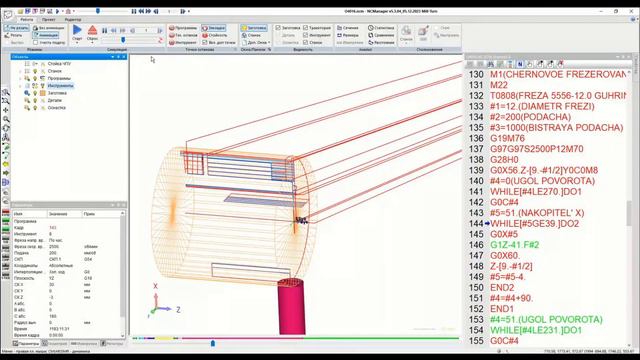Click the green arrow icon in the left toolbar
The width and height of the screenshot is (640, 360).
point(6,173)
